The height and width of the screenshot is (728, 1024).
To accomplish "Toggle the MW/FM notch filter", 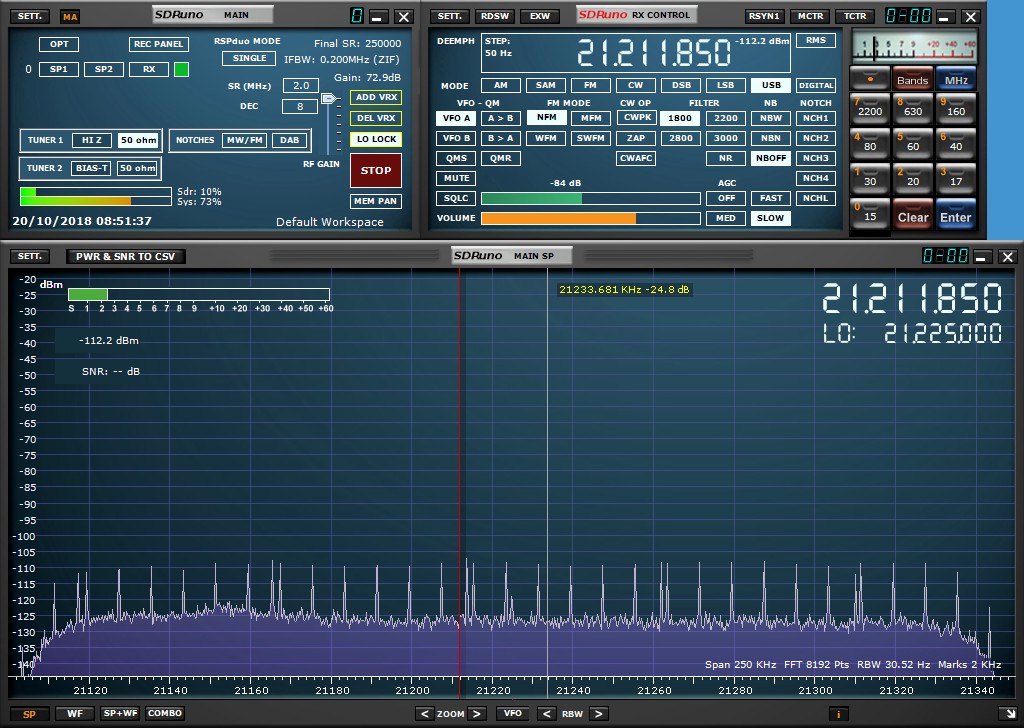I will point(244,140).
